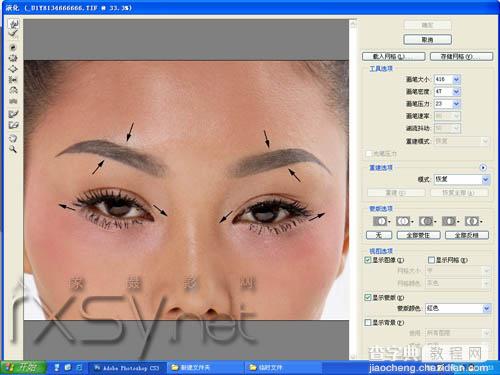Click the brush density value field
This screenshot has height=375, width=500.
point(443,91)
